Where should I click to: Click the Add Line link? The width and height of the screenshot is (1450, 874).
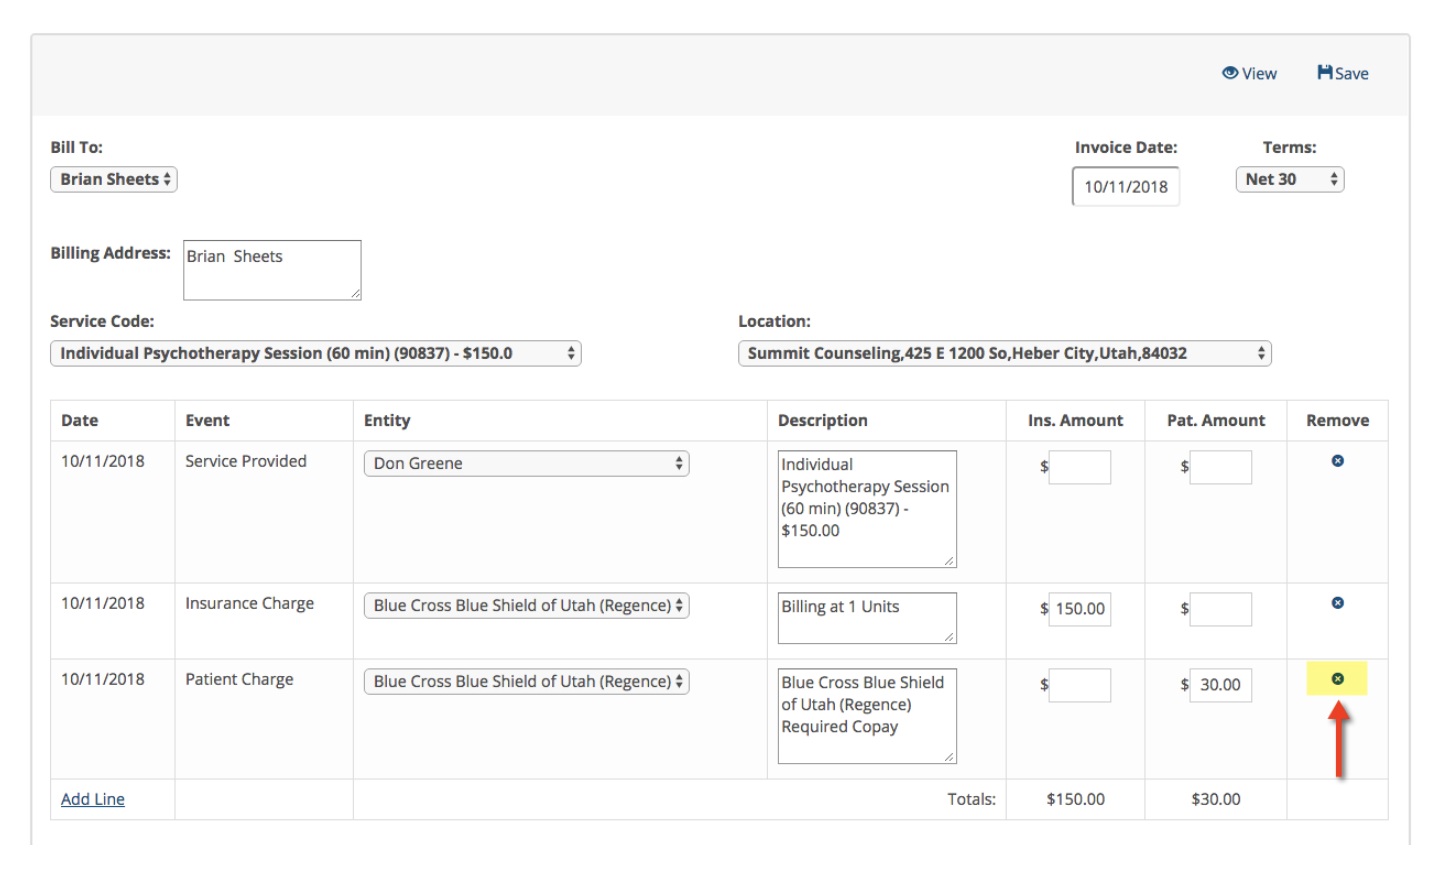pyautogui.click(x=92, y=798)
